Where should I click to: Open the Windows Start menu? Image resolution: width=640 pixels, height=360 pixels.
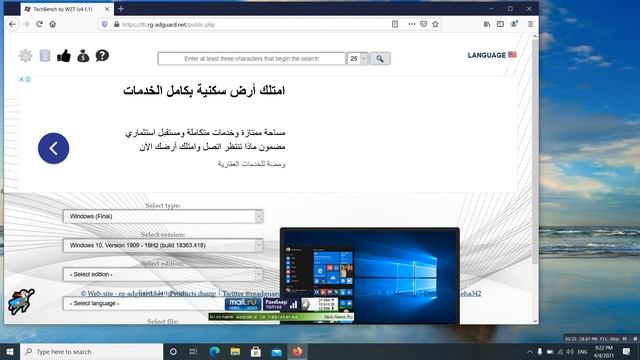pyautogui.click(x=10, y=351)
